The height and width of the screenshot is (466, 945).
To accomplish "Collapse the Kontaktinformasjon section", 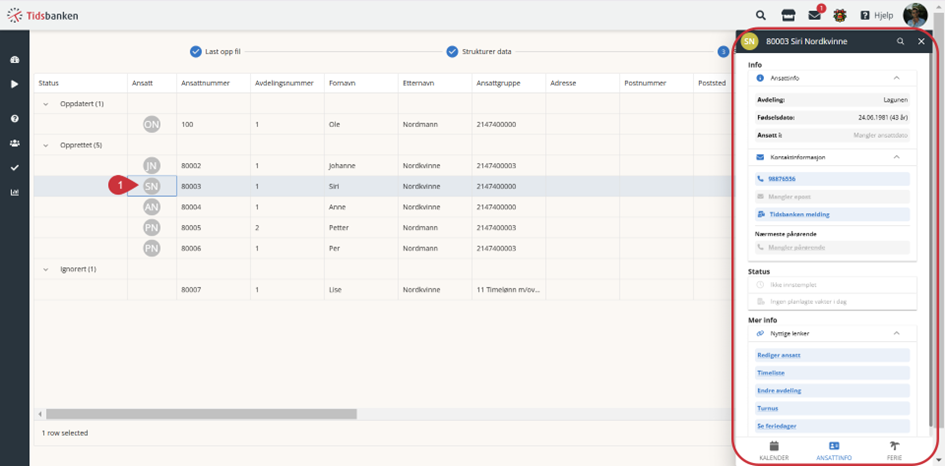I will [896, 157].
